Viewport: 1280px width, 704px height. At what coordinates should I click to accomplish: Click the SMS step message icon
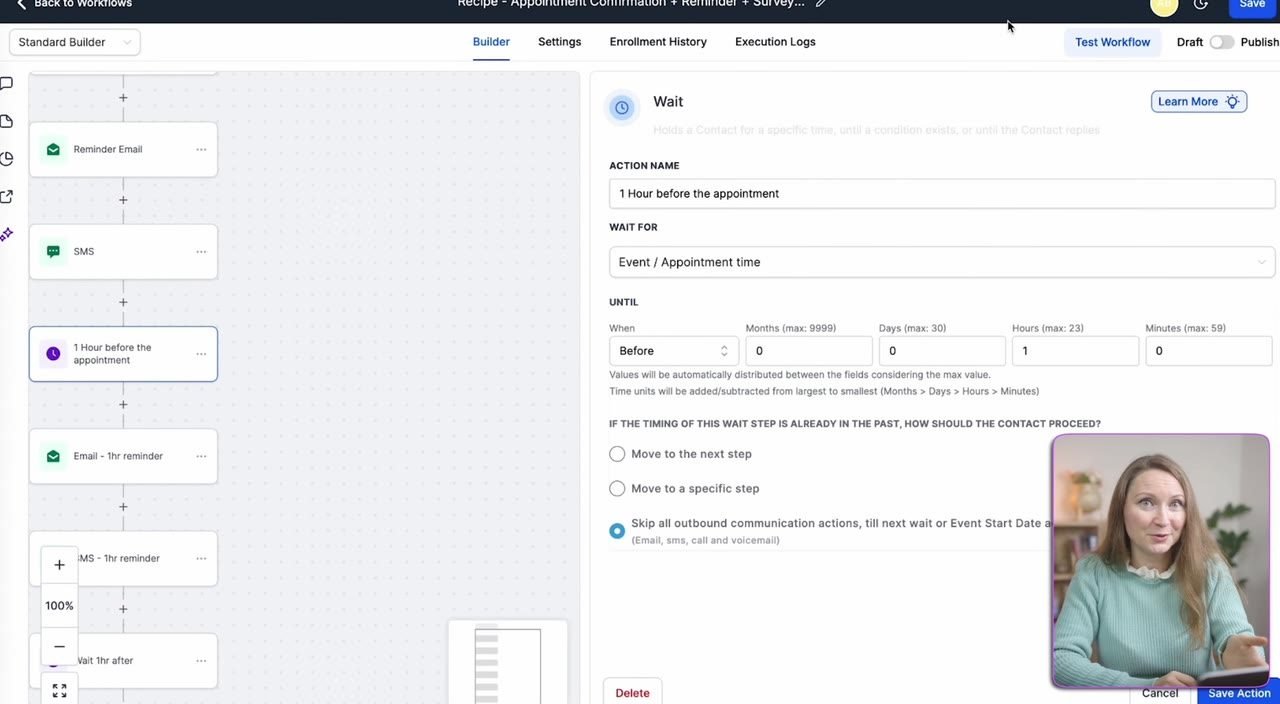tap(53, 252)
